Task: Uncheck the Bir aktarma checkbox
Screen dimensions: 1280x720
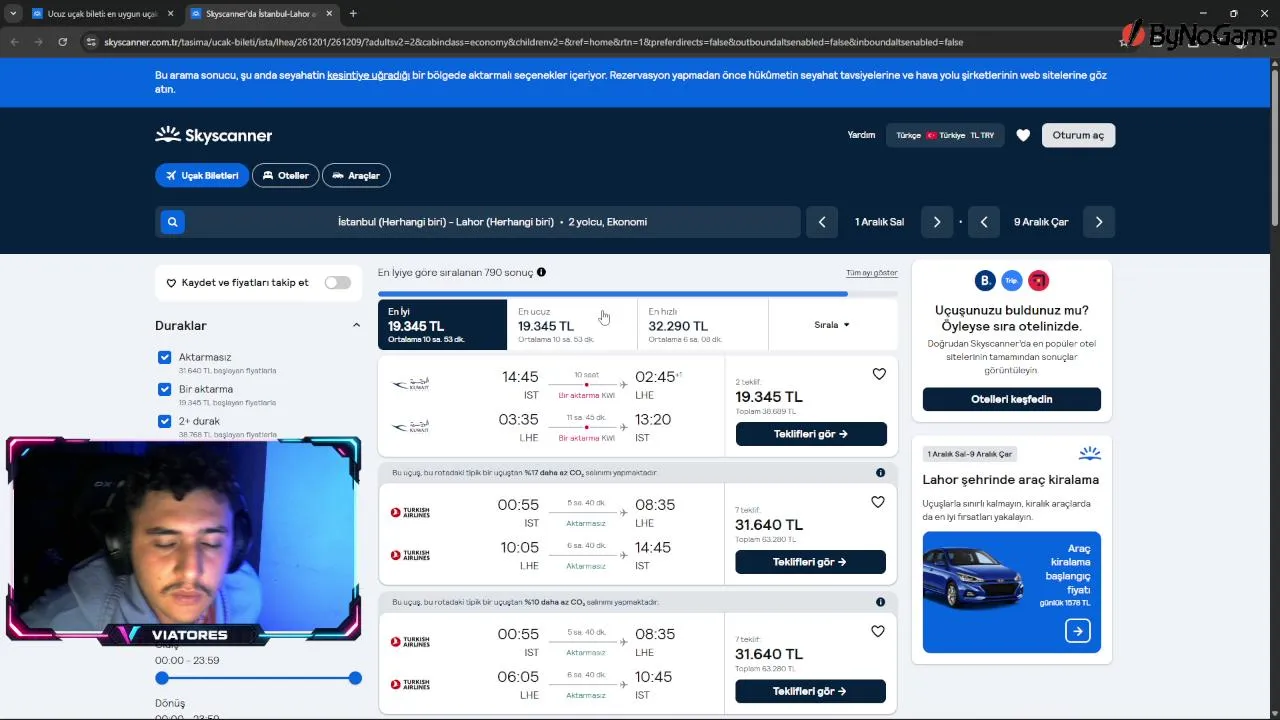Action: (165, 389)
